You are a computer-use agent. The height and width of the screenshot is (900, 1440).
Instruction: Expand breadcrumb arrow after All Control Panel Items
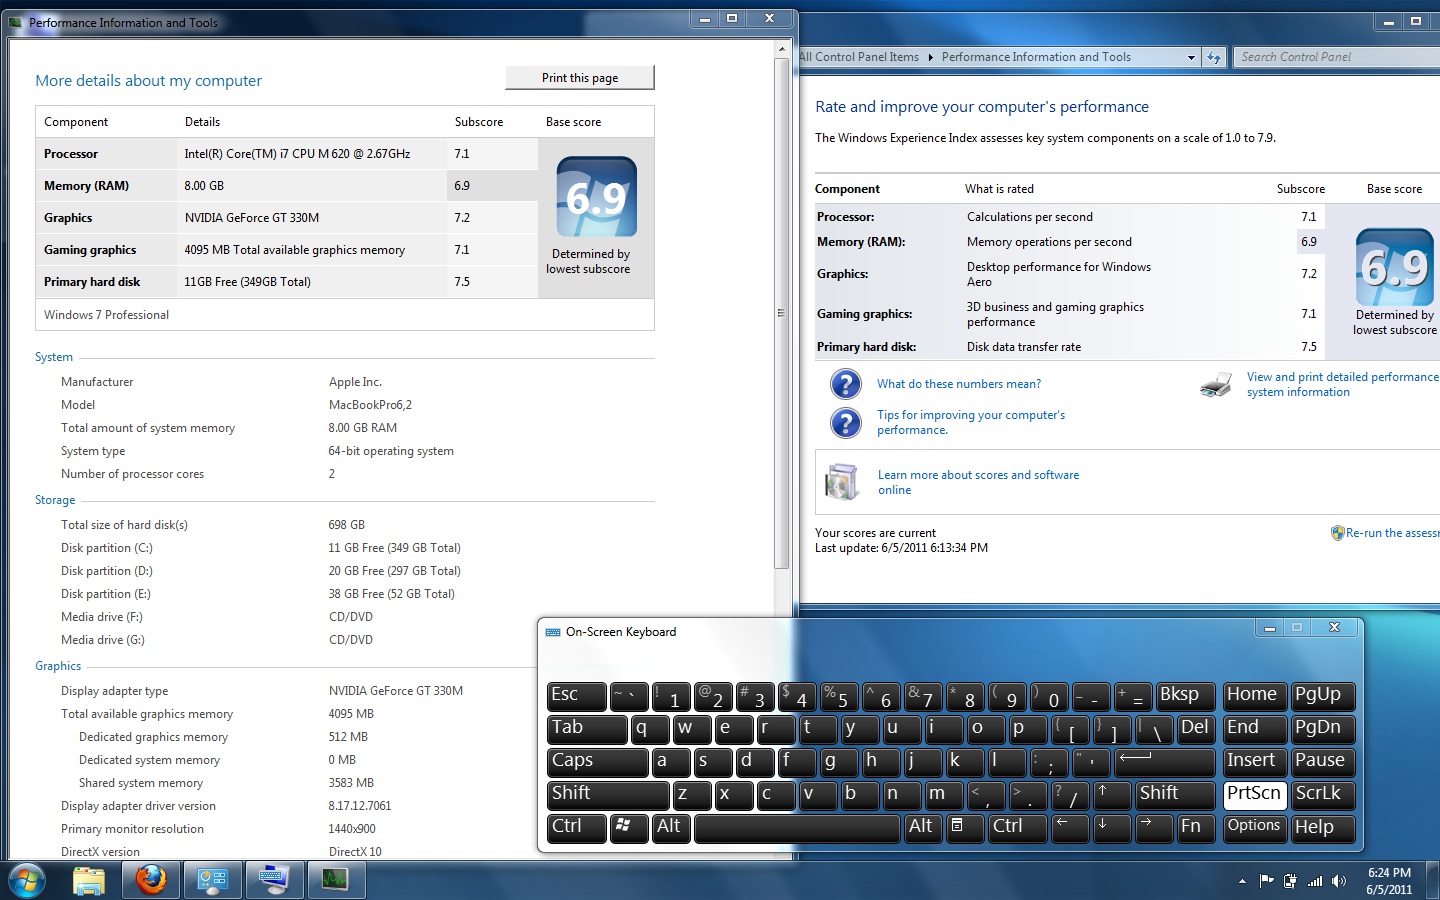[930, 57]
